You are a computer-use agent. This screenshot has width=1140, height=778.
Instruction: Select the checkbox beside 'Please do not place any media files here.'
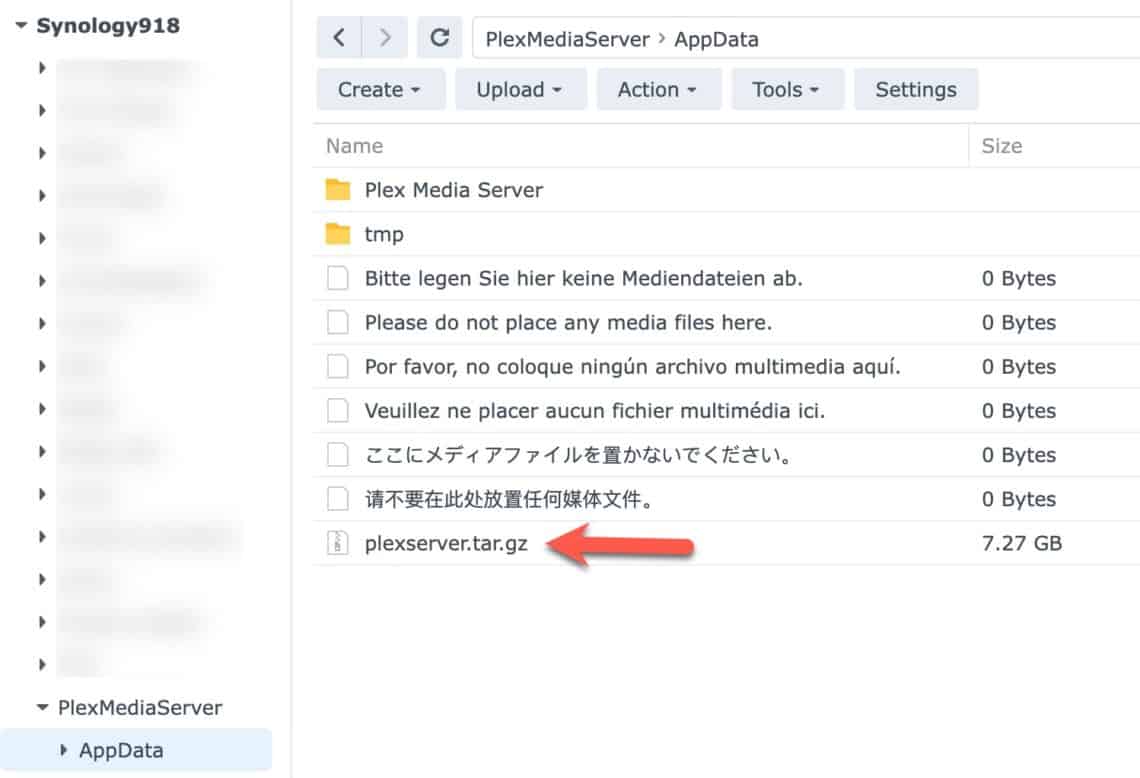coord(337,322)
